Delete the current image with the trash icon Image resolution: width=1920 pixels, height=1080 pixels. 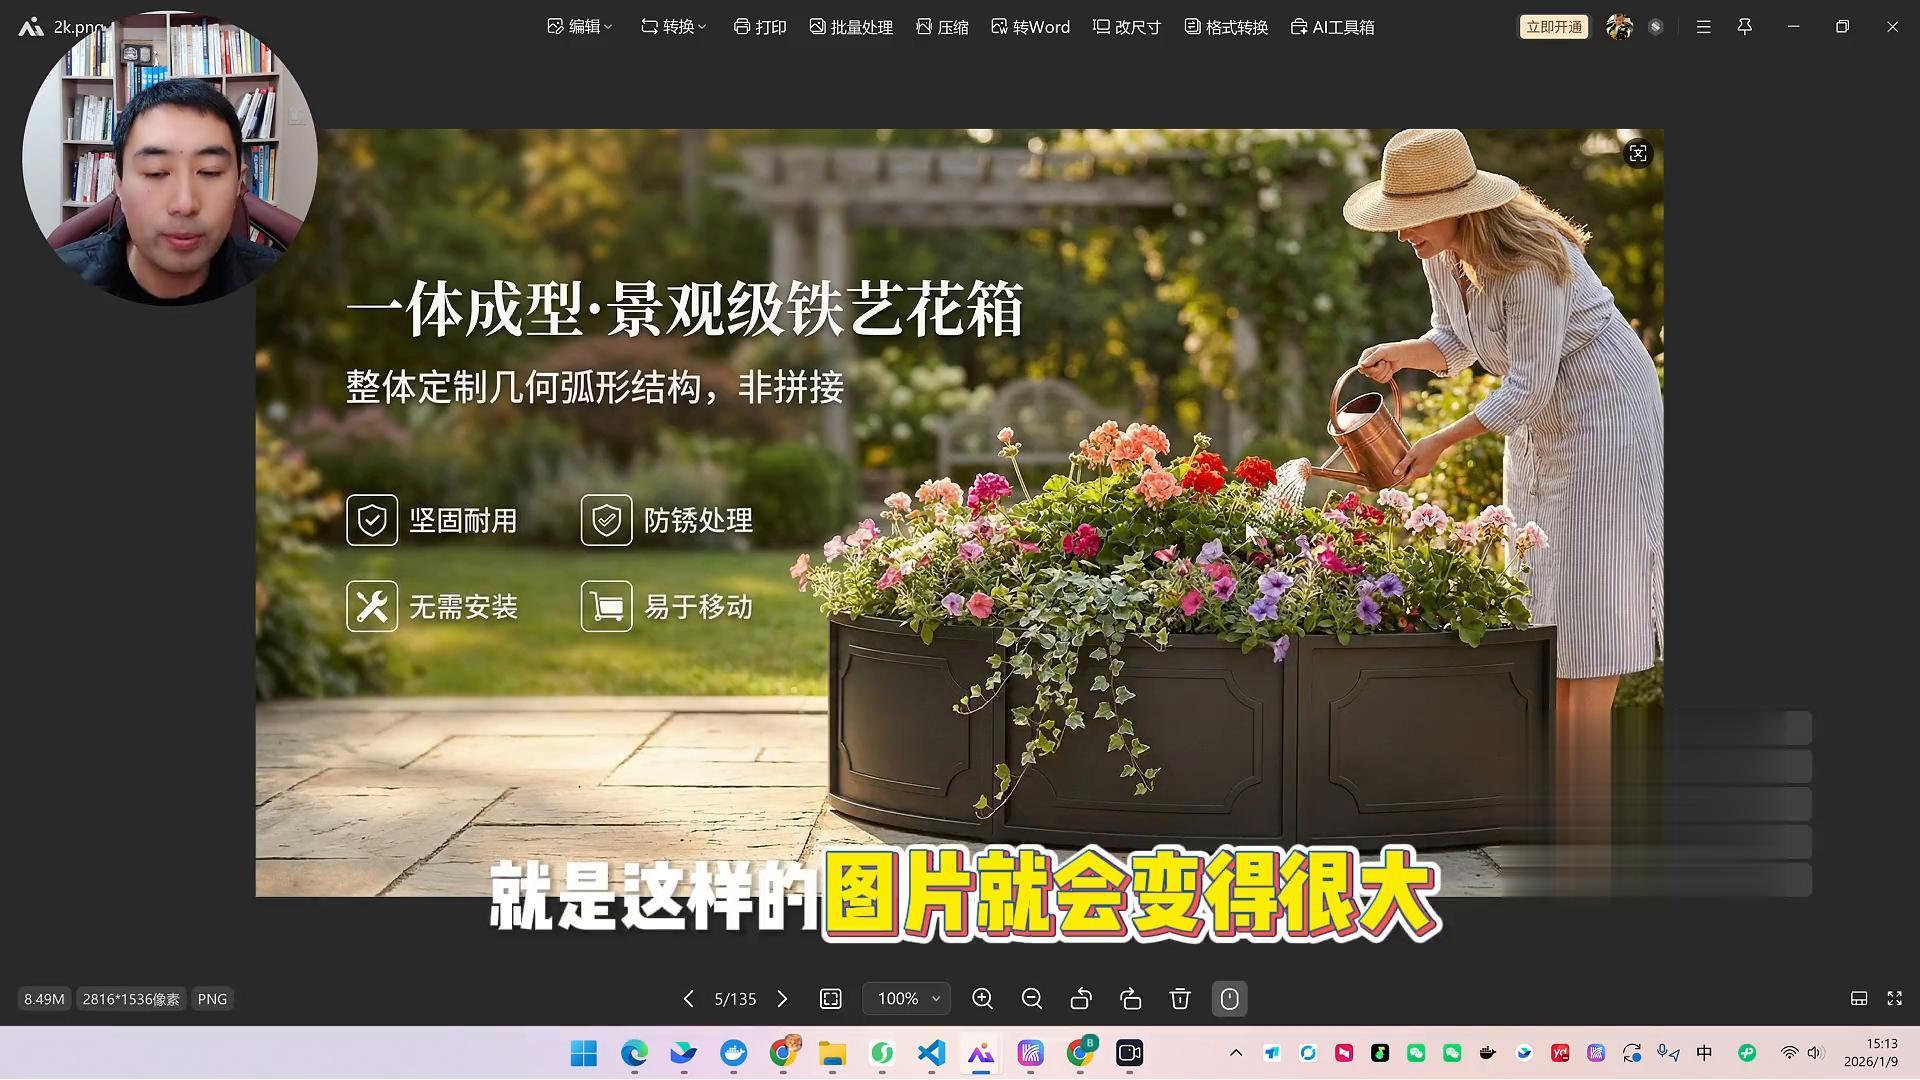[x=1180, y=999]
